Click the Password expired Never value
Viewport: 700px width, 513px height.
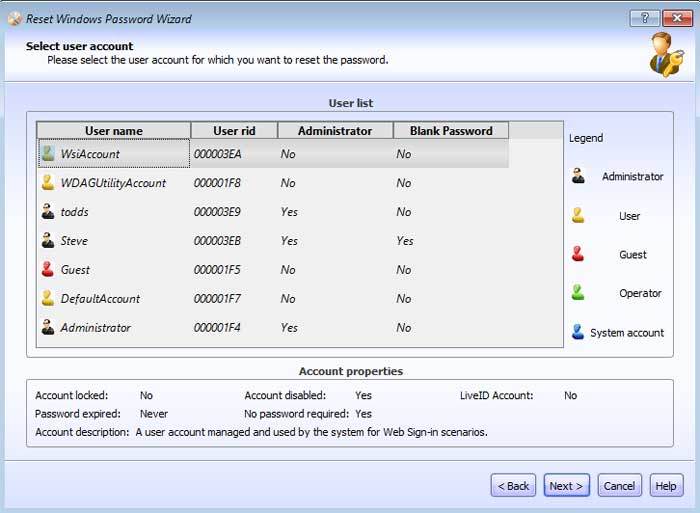point(154,414)
